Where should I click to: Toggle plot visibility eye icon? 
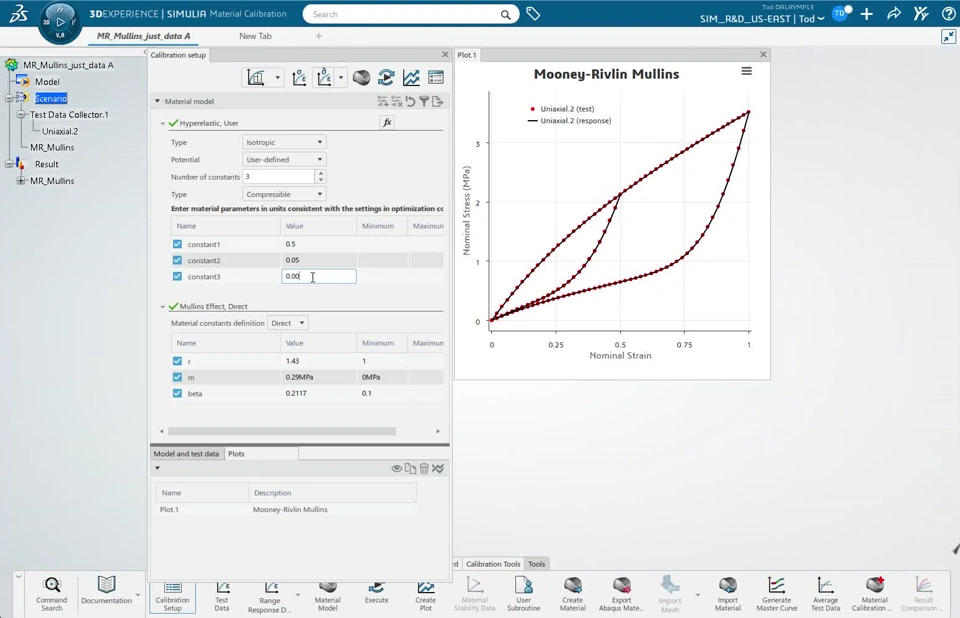coord(397,469)
